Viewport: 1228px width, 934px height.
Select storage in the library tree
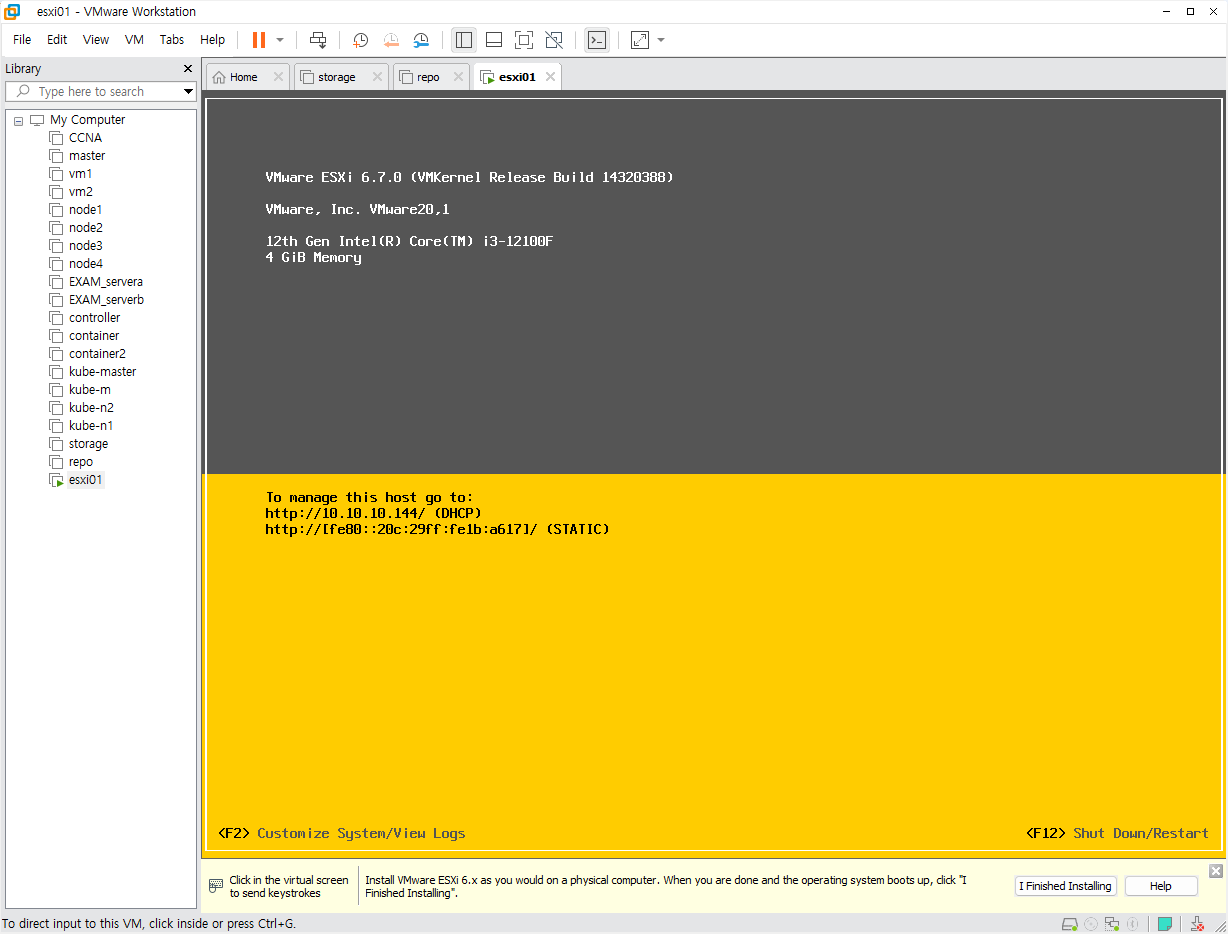88,444
